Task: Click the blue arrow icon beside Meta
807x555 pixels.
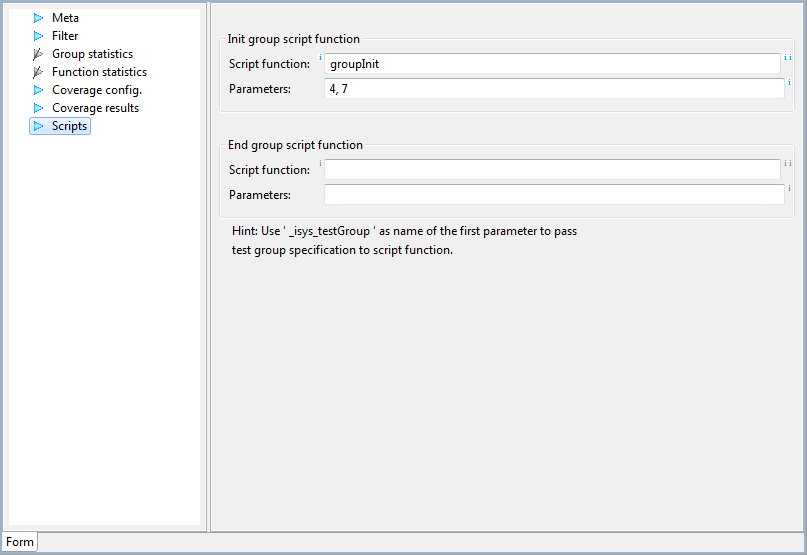Action: point(39,18)
